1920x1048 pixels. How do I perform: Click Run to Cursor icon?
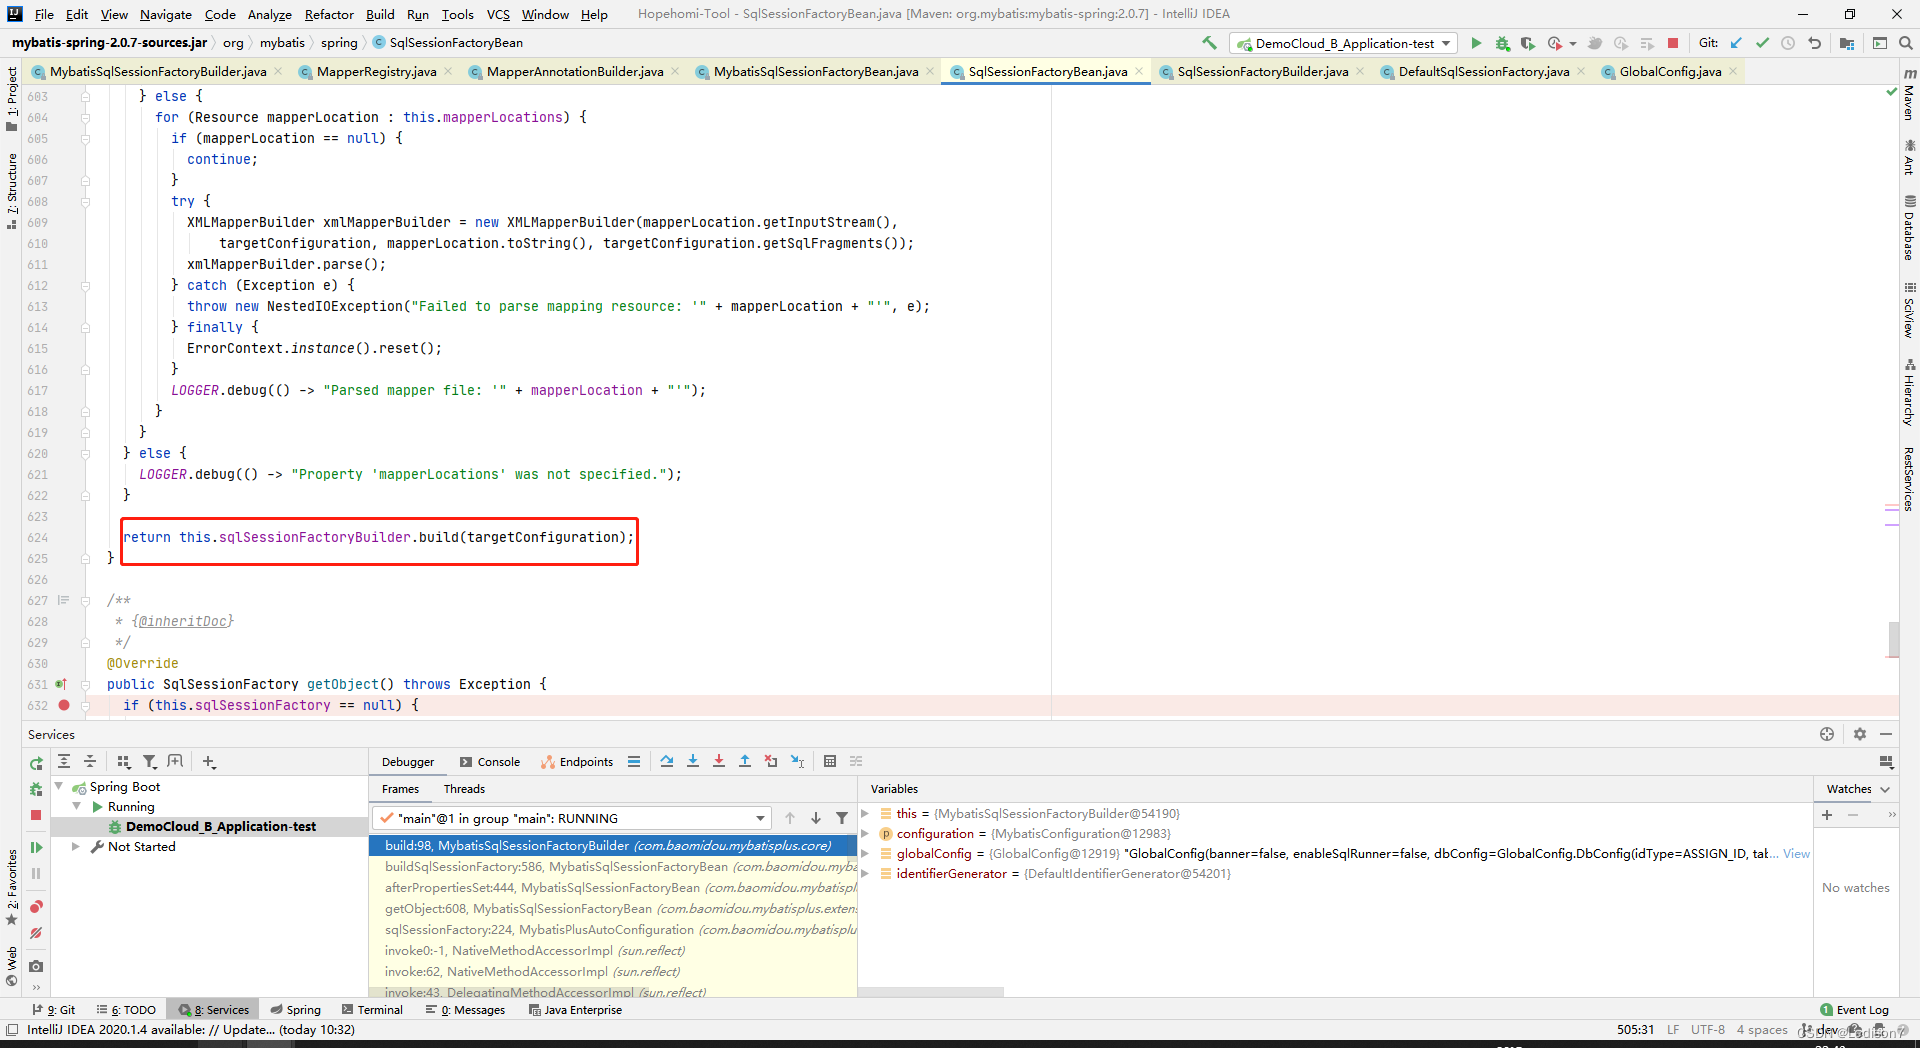click(797, 761)
